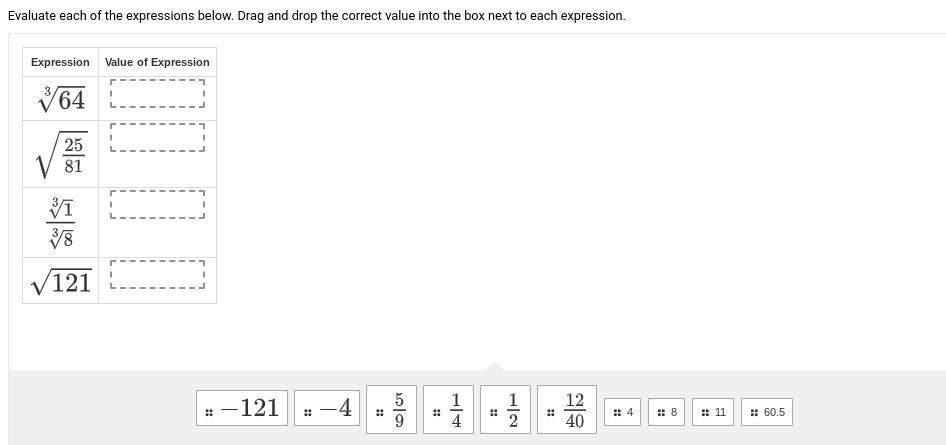Click the drag handle on the 1/2 tile

point(493,413)
